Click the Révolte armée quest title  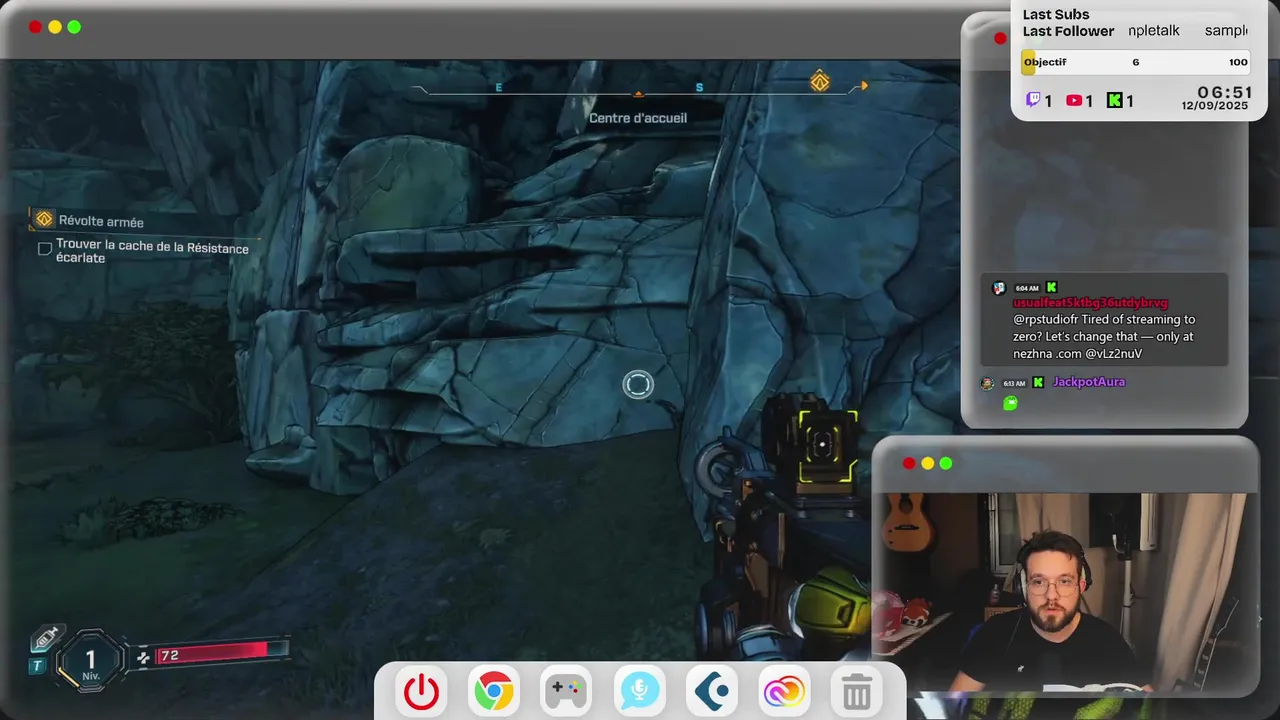click(101, 222)
